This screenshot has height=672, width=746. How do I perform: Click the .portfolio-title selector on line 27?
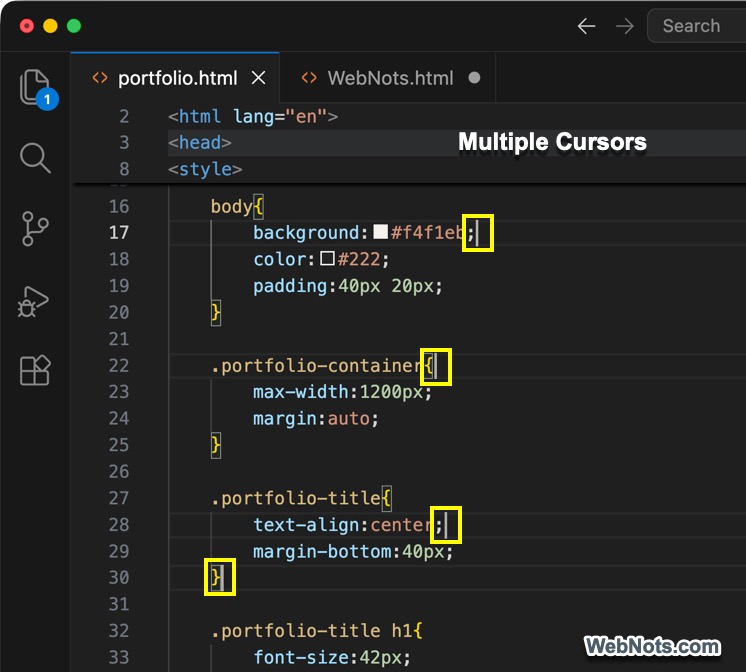click(x=295, y=498)
